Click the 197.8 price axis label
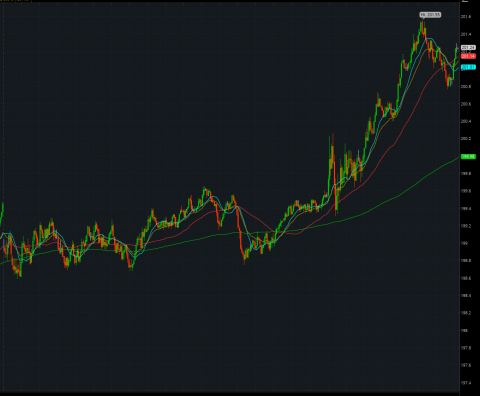Image resolution: width=480 pixels, height=396 pixels. (x=466, y=348)
